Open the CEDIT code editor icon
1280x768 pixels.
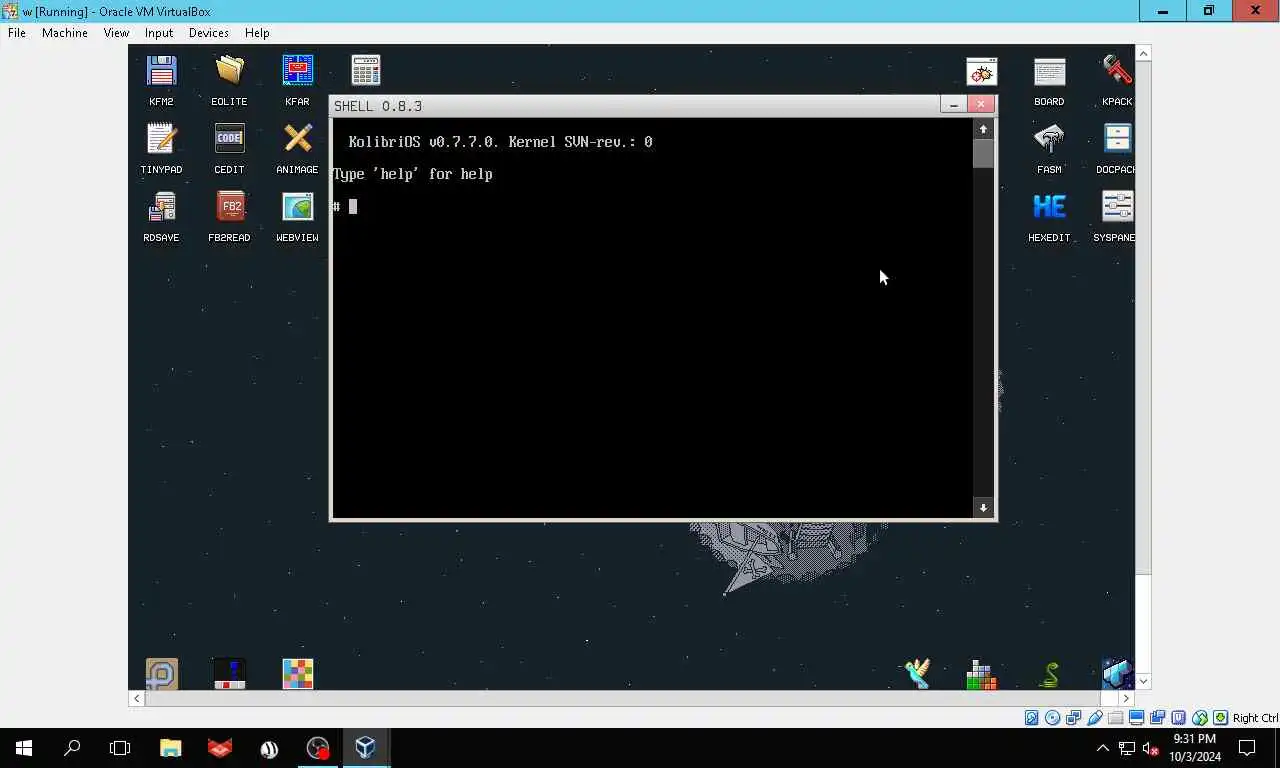point(229,140)
